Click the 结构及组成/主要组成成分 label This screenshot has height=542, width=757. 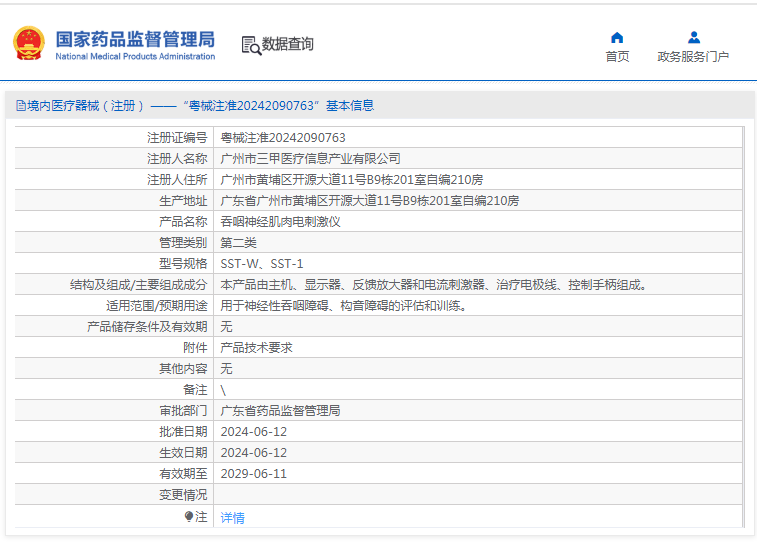(139, 285)
